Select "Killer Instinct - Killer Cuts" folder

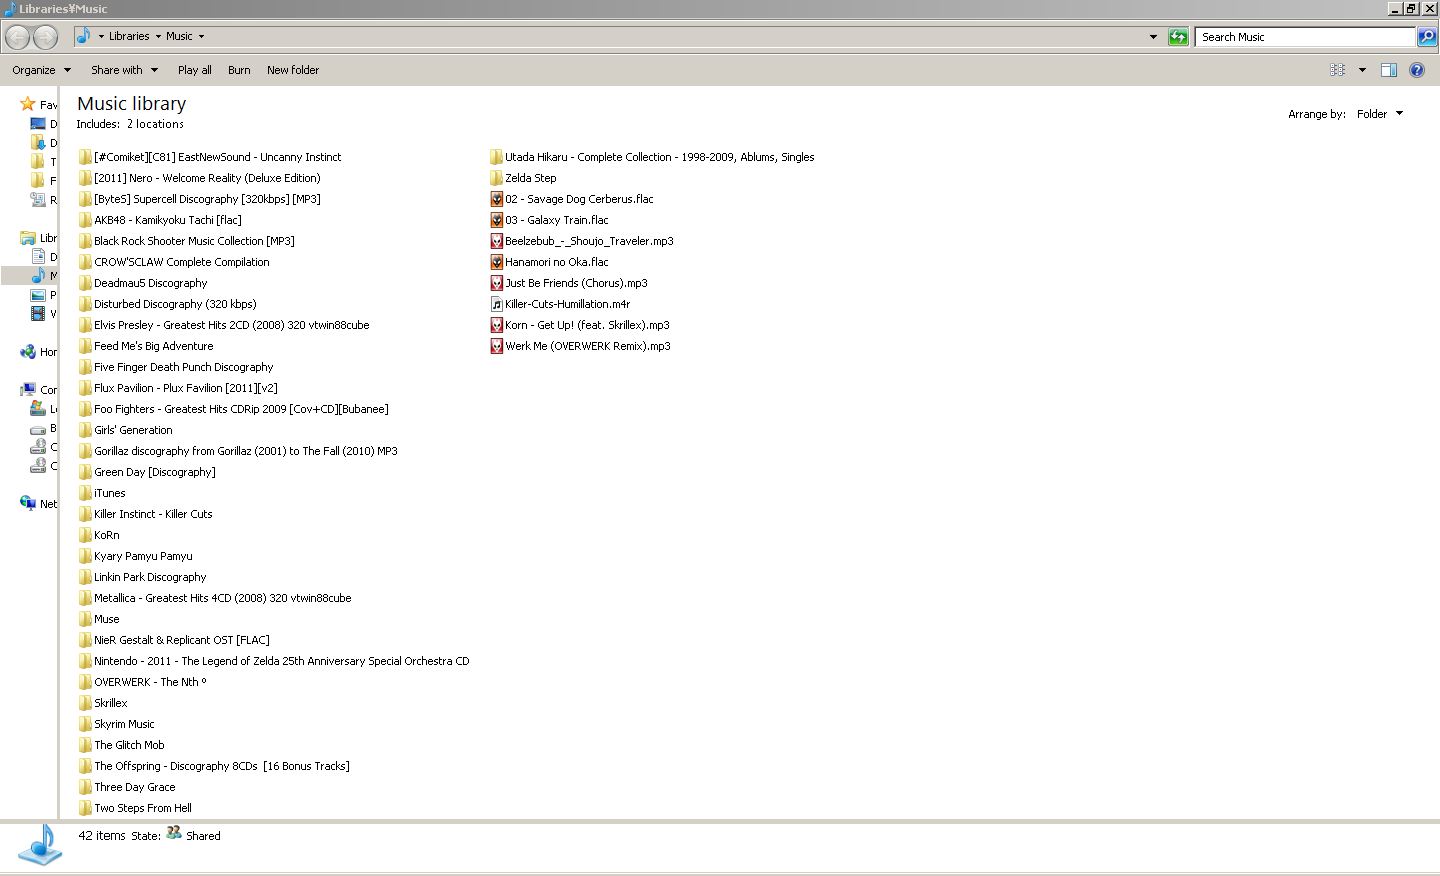(146, 514)
